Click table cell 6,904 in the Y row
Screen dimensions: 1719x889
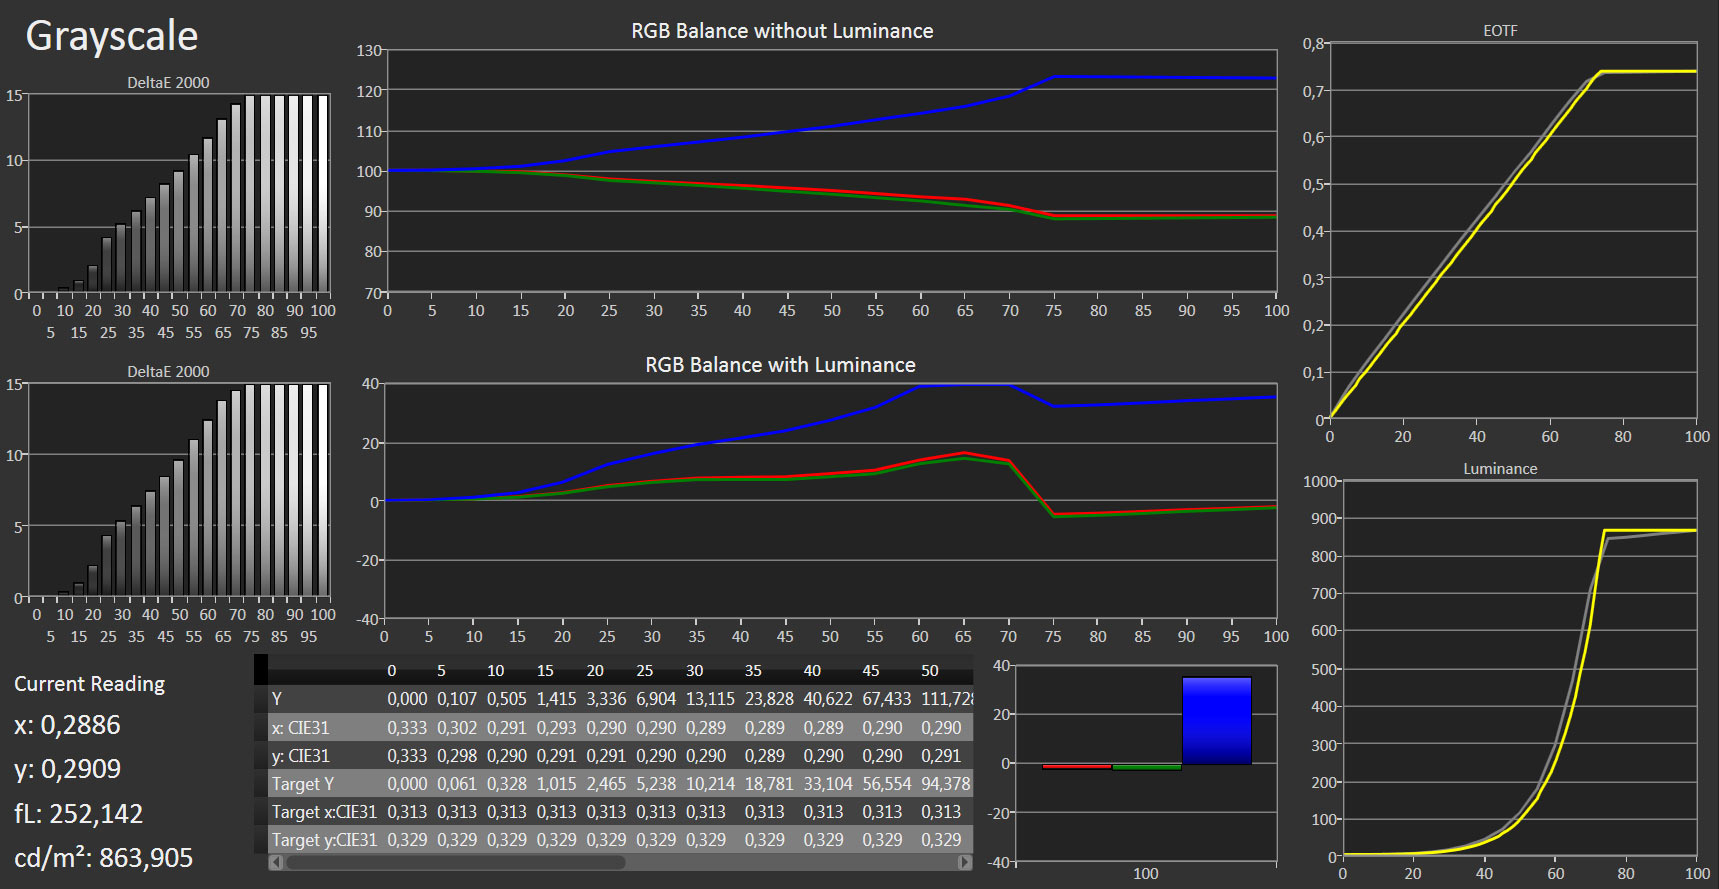point(656,699)
